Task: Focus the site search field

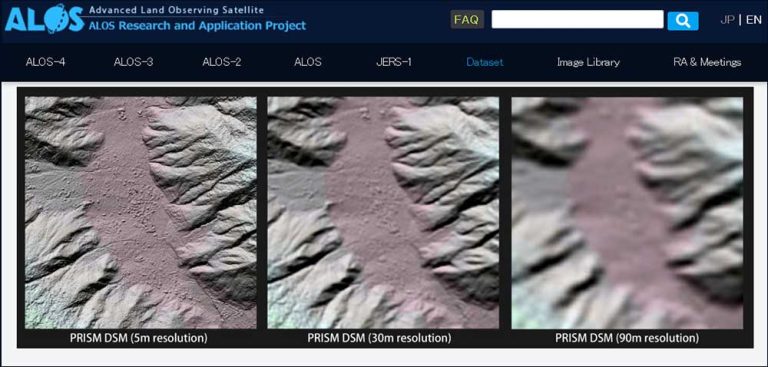Action: pyautogui.click(x=577, y=20)
